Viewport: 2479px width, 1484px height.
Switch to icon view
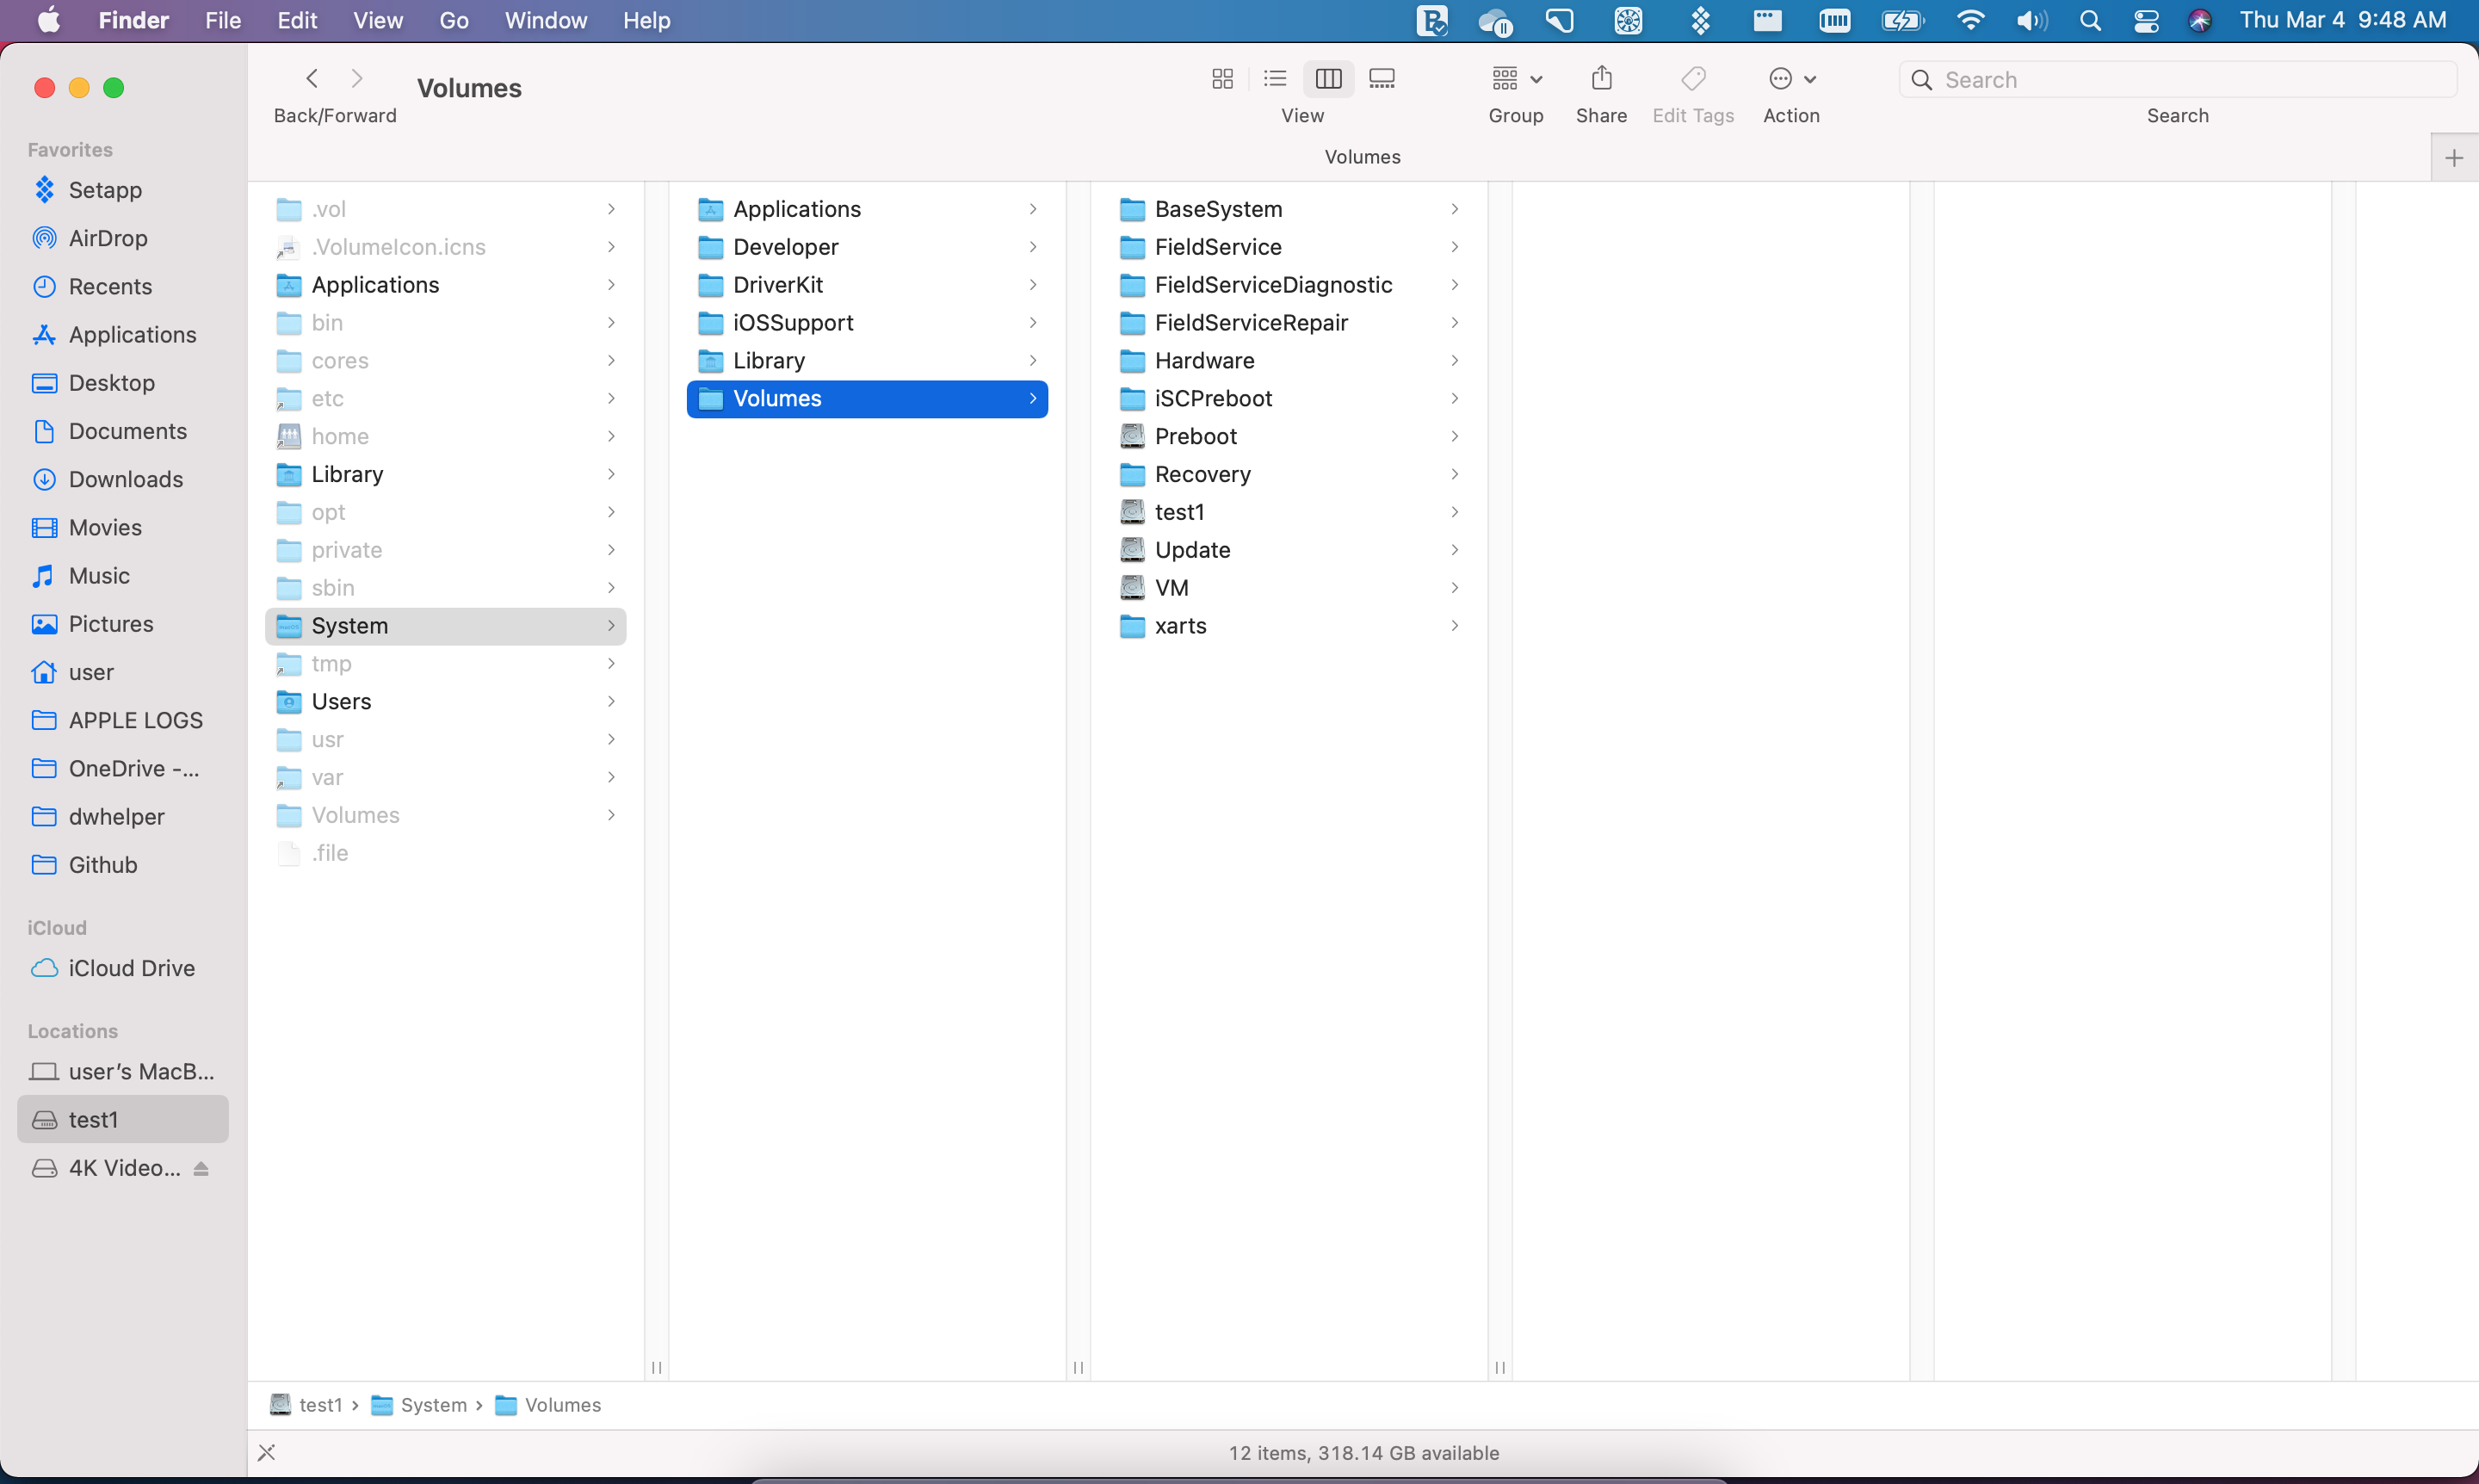tap(1222, 79)
